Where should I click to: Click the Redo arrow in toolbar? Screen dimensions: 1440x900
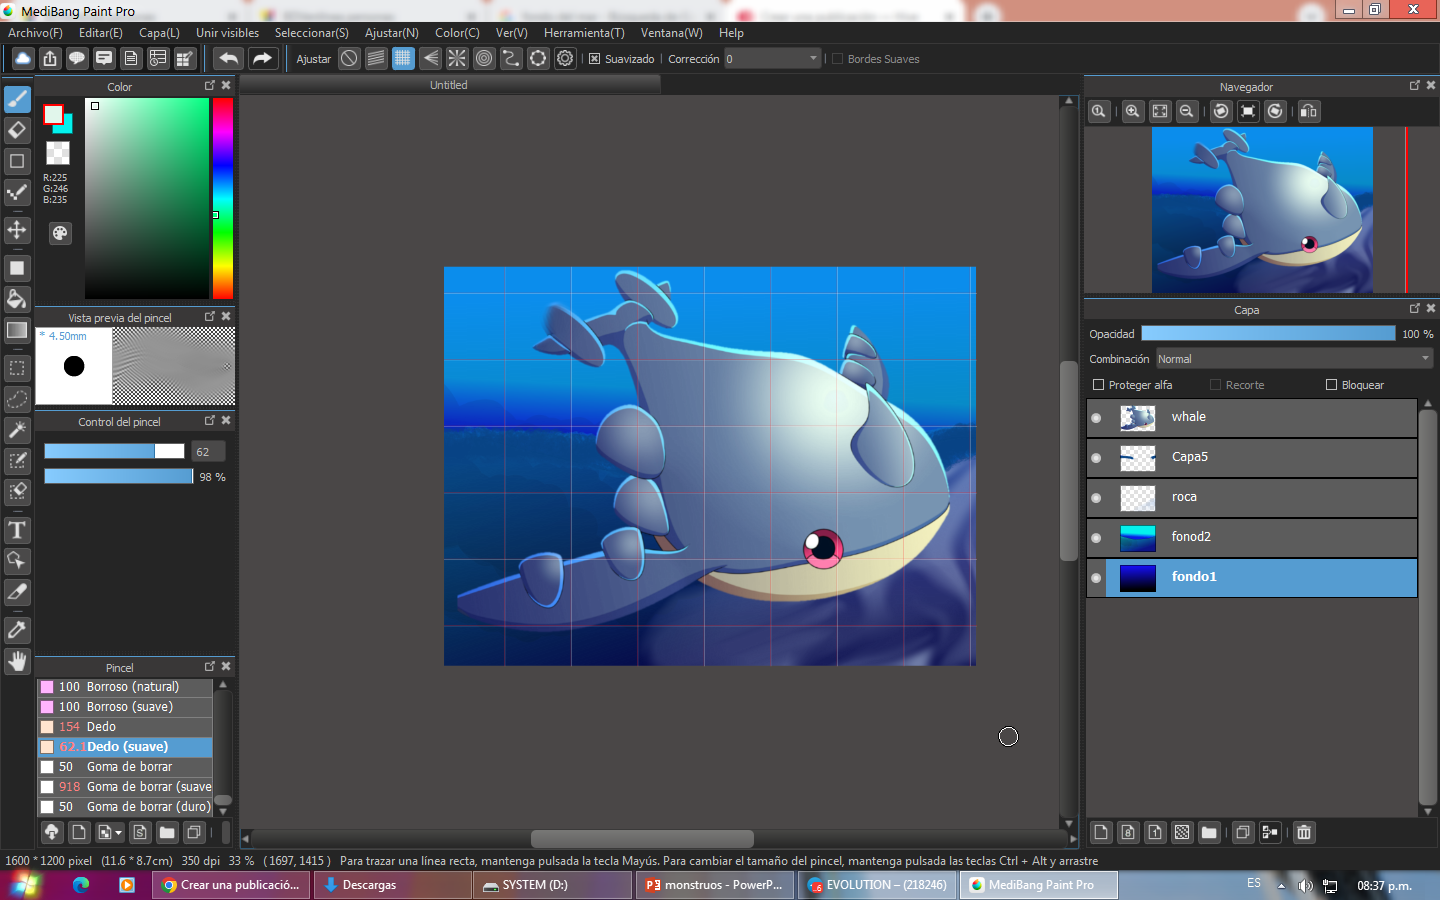click(x=262, y=58)
